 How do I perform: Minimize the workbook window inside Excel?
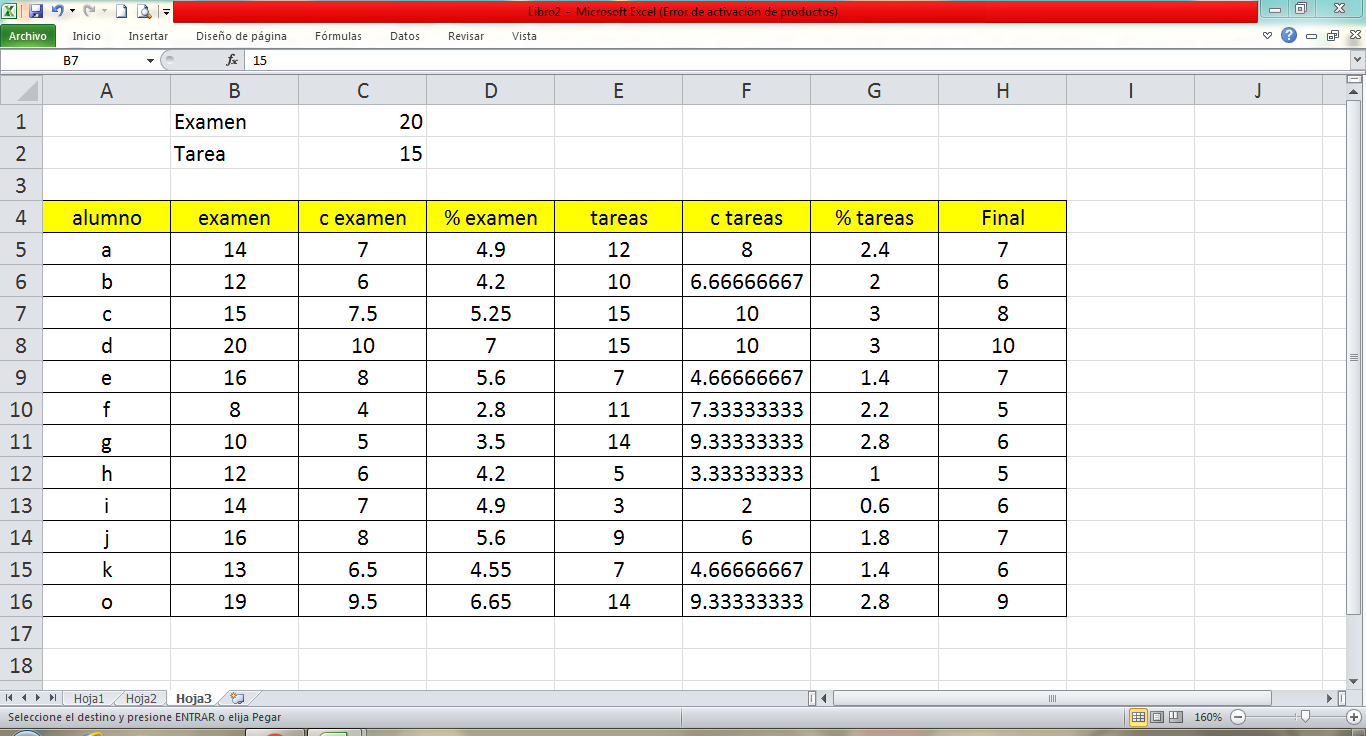pyautogui.click(x=1311, y=36)
